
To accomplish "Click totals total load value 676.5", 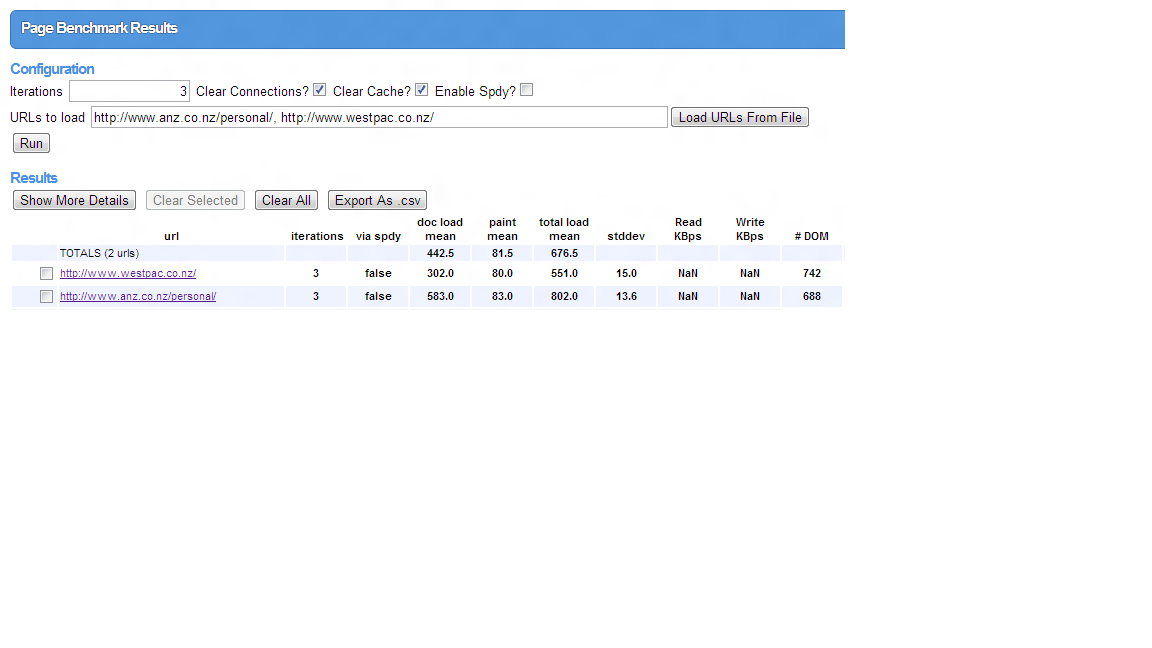I will pyautogui.click(x=564, y=253).
